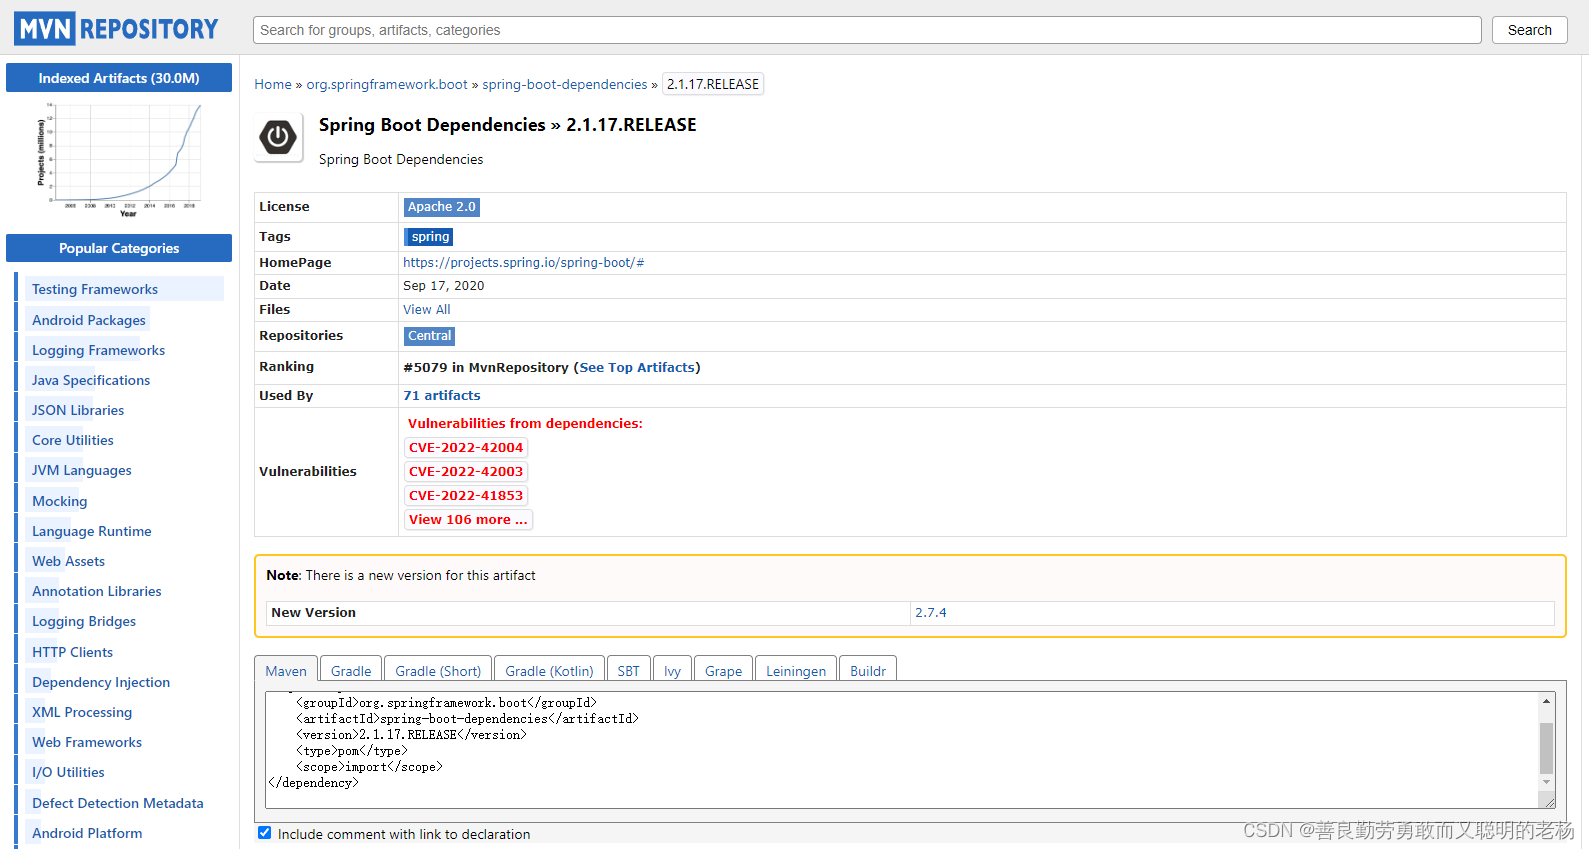Open JVM Languages category
Image resolution: width=1589 pixels, height=849 pixels.
(x=82, y=470)
